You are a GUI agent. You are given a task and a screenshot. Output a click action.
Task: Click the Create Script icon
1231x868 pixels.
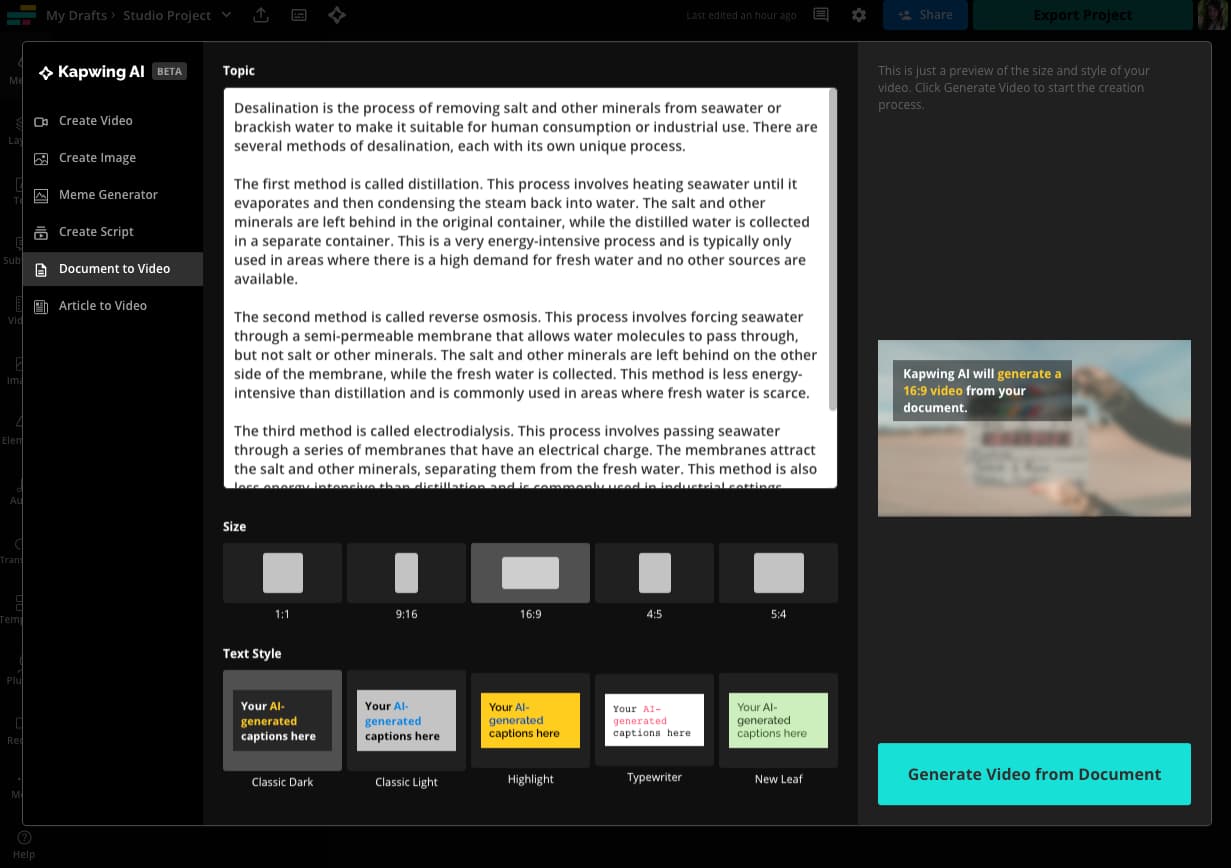[41, 232]
